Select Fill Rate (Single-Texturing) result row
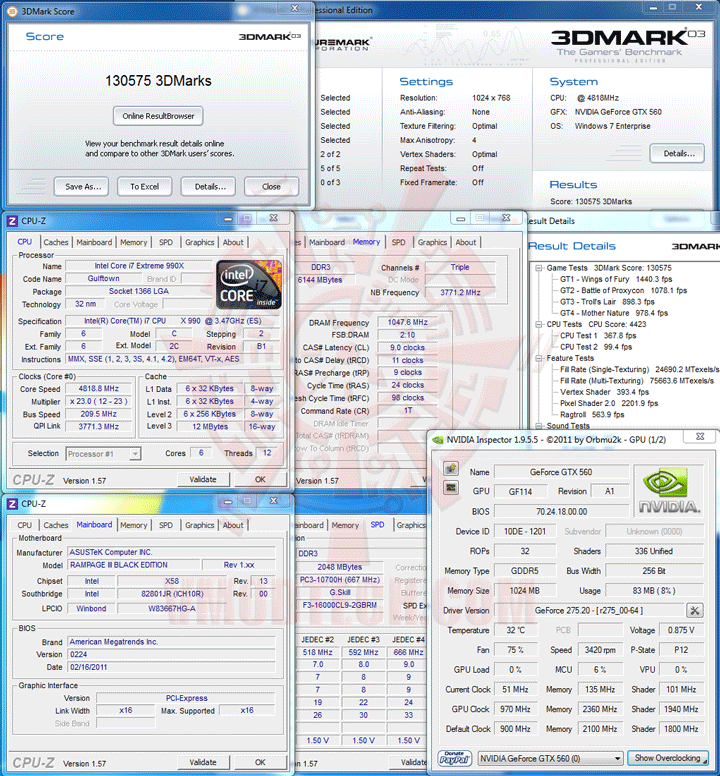This screenshot has width=720, height=776. (x=639, y=370)
